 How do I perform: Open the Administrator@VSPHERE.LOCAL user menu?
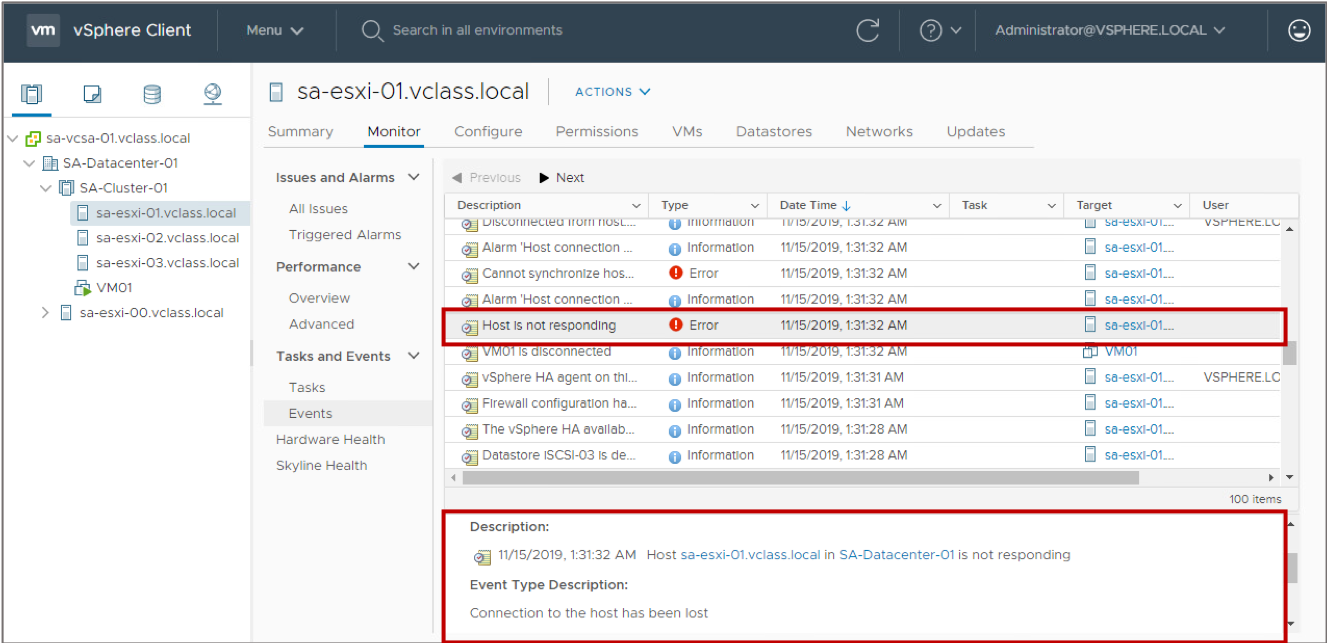pyautogui.click(x=1110, y=30)
